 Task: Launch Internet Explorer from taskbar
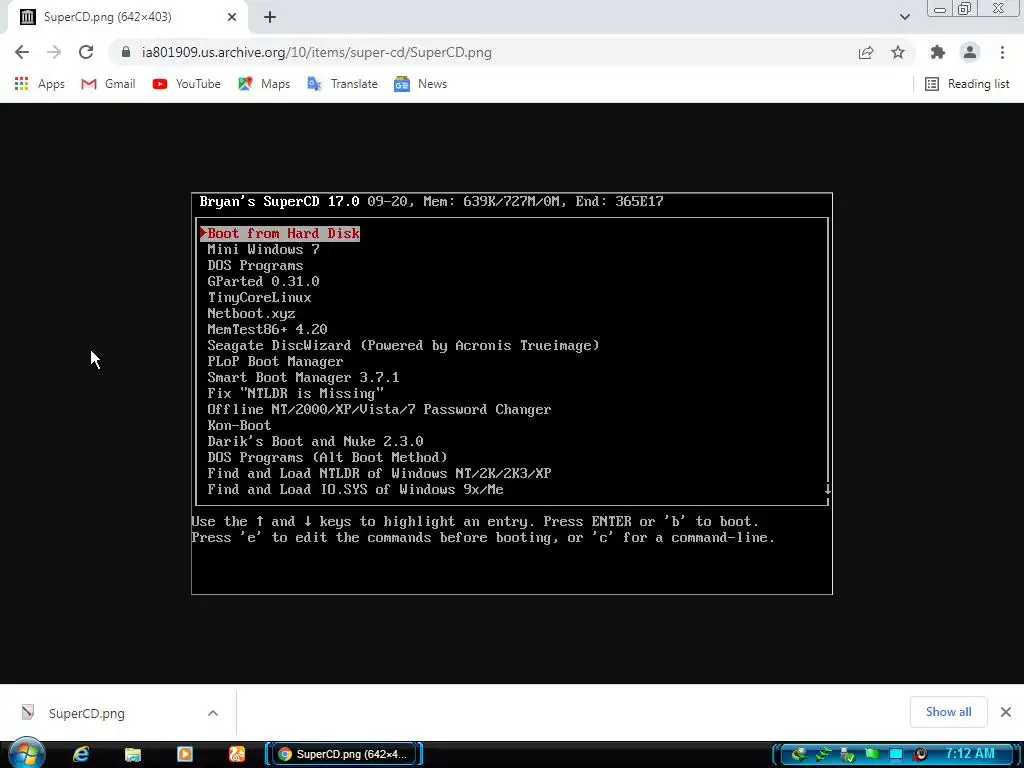(x=81, y=754)
